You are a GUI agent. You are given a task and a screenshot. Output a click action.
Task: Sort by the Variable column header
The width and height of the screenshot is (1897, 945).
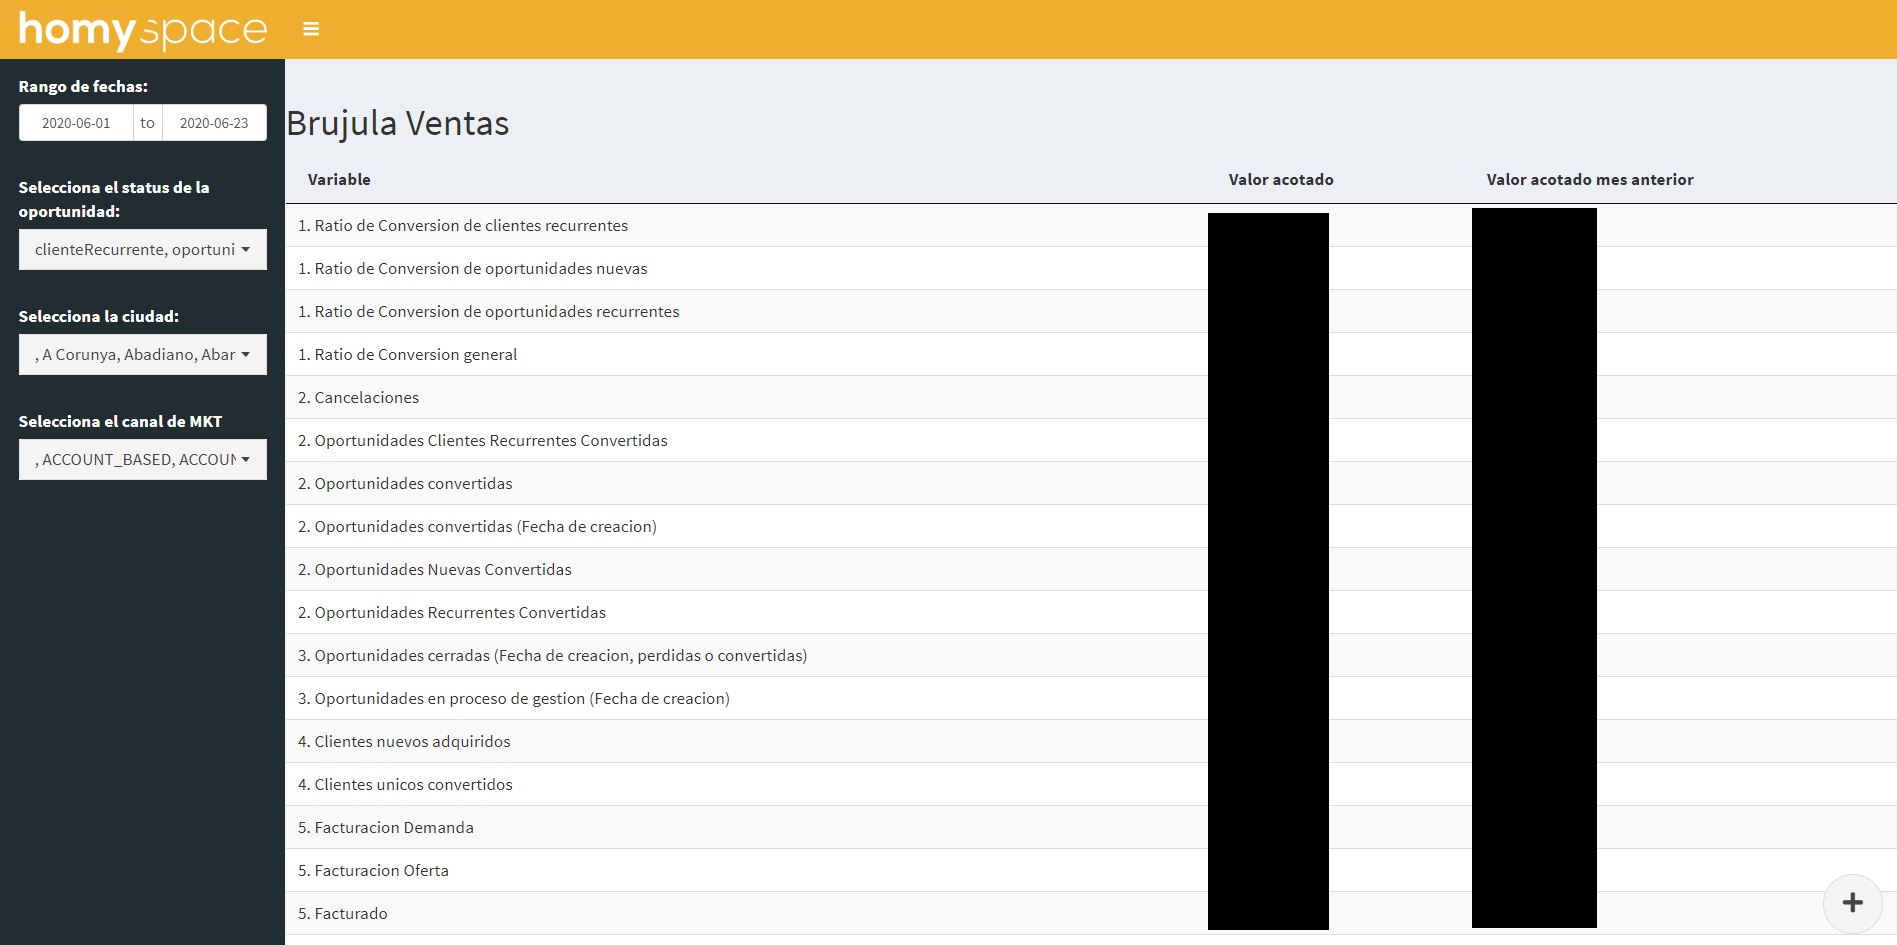point(339,180)
